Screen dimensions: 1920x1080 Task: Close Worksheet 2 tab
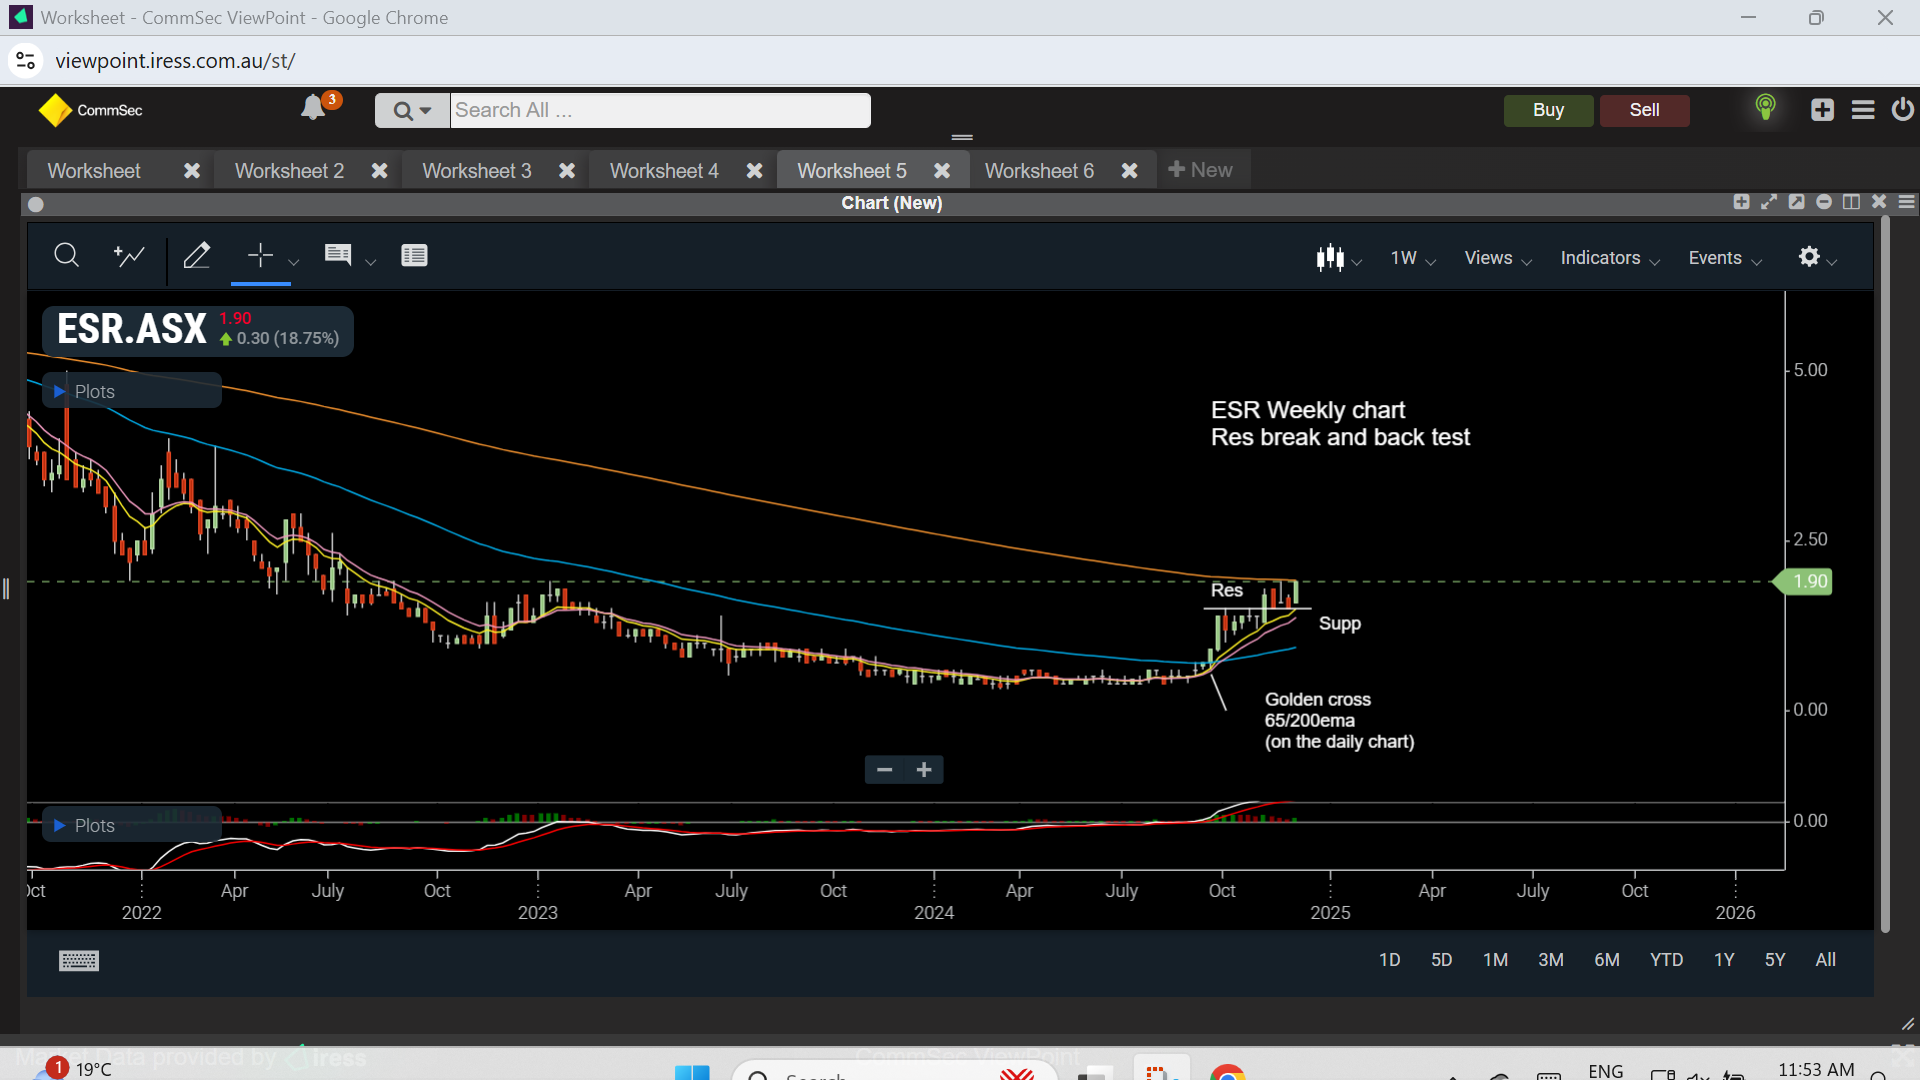coord(380,171)
